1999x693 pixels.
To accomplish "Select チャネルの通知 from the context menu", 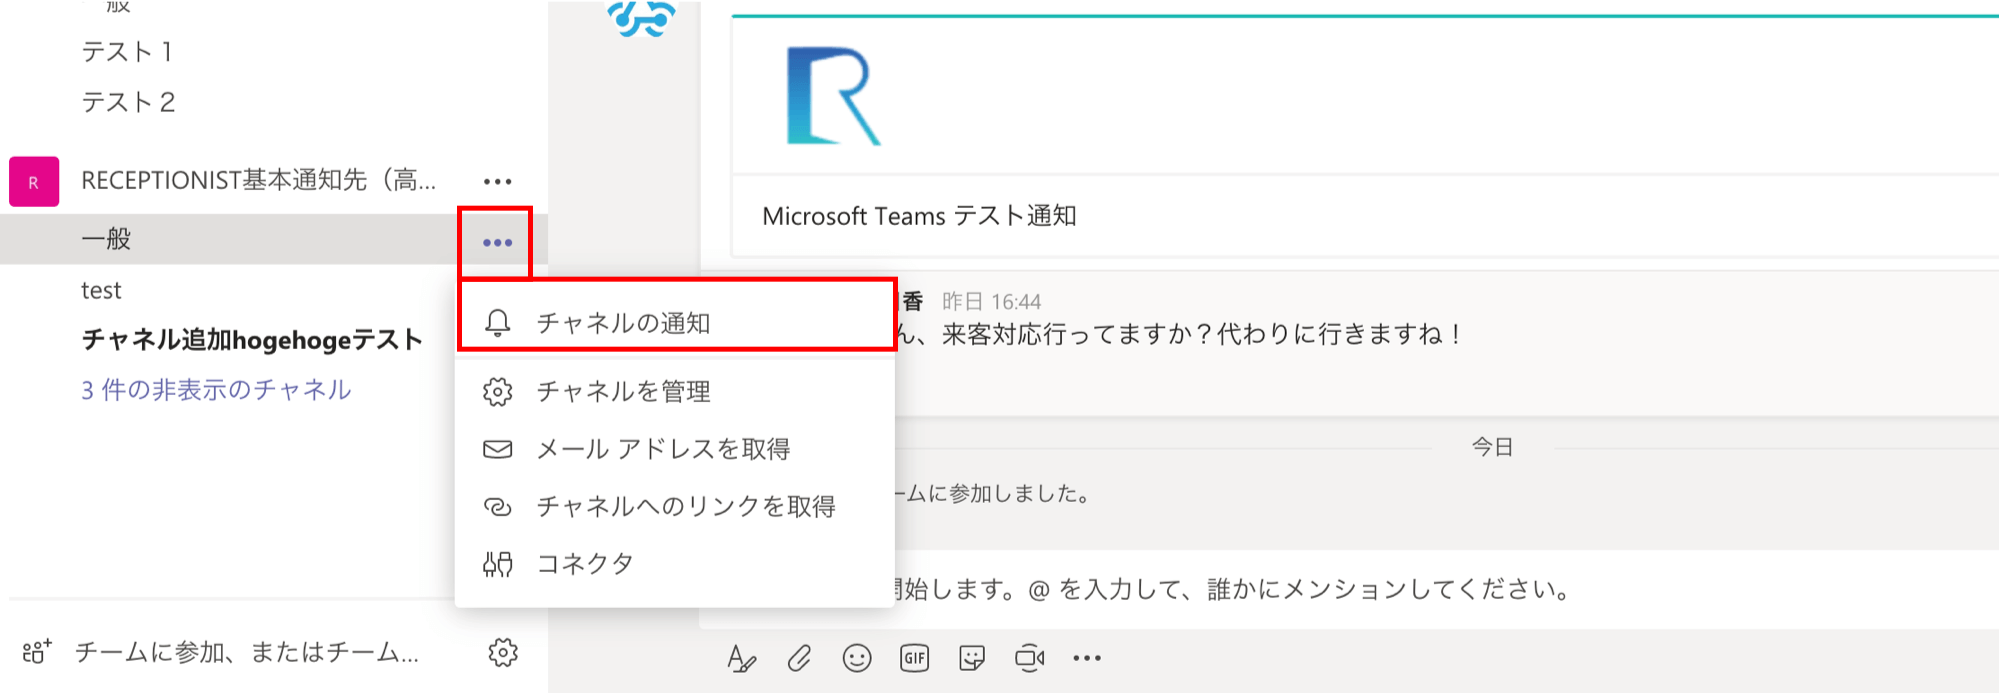I will point(623,323).
